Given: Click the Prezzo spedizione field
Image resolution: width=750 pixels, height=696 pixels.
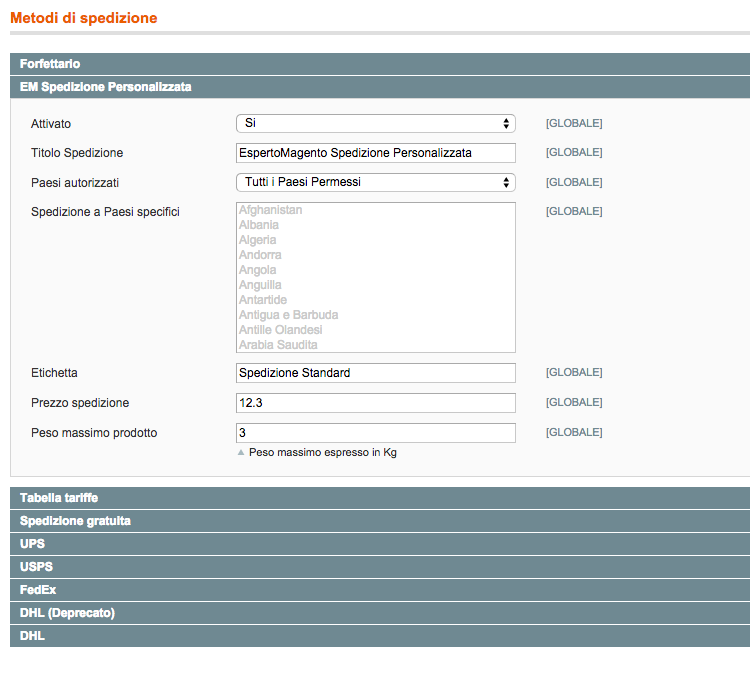Looking at the screenshot, I should click(375, 403).
